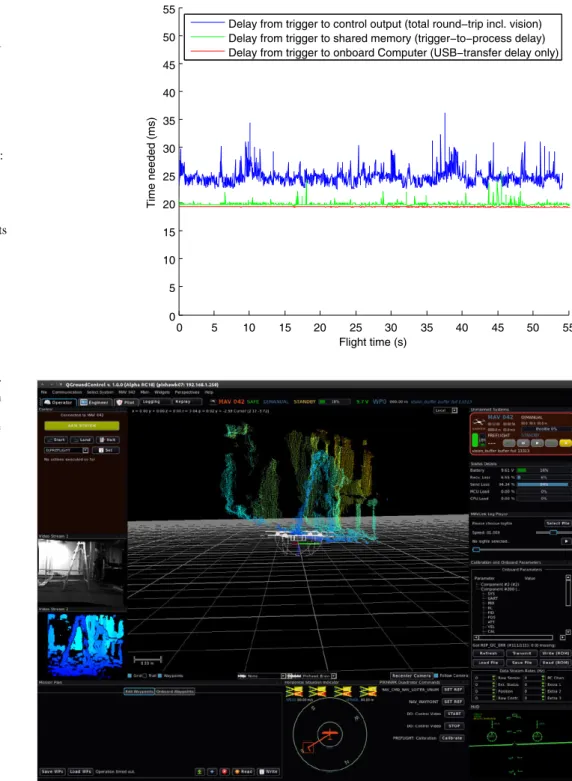Click the blue add waypoint plus icon

pyautogui.click(x=212, y=772)
